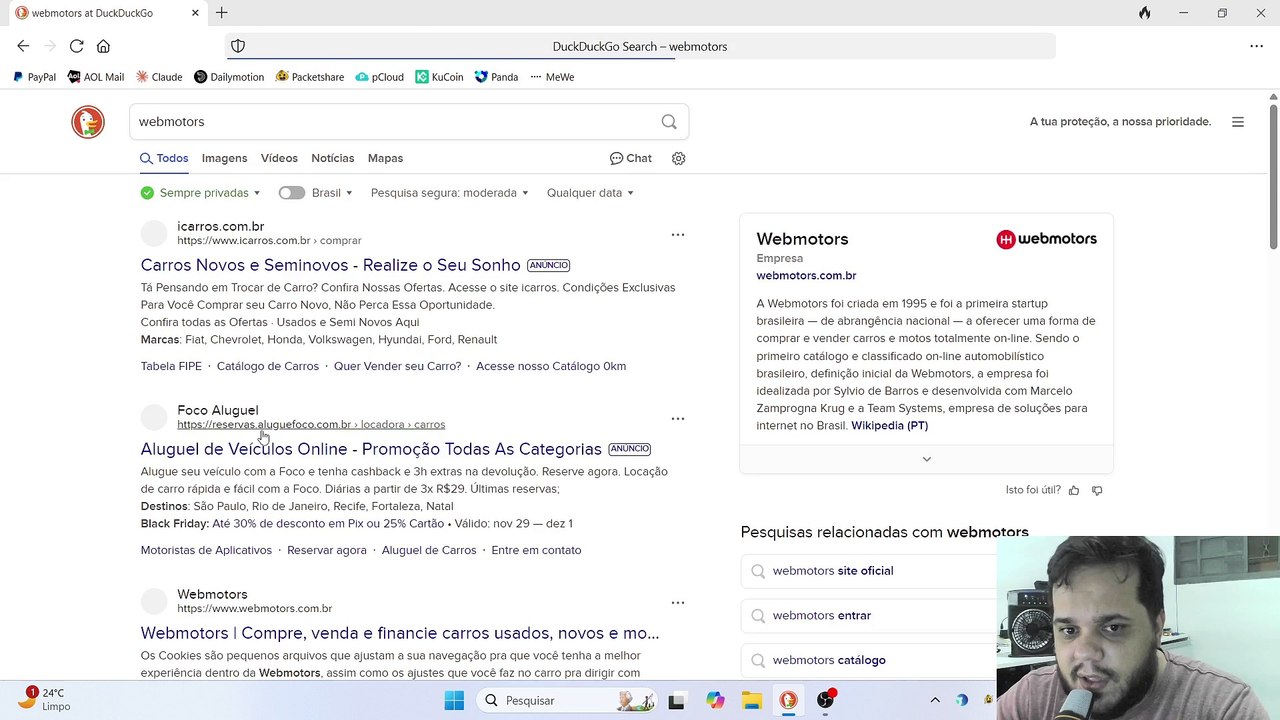This screenshot has width=1280, height=720.
Task: Open the Tabela FIPE sitelink
Action: point(171,366)
